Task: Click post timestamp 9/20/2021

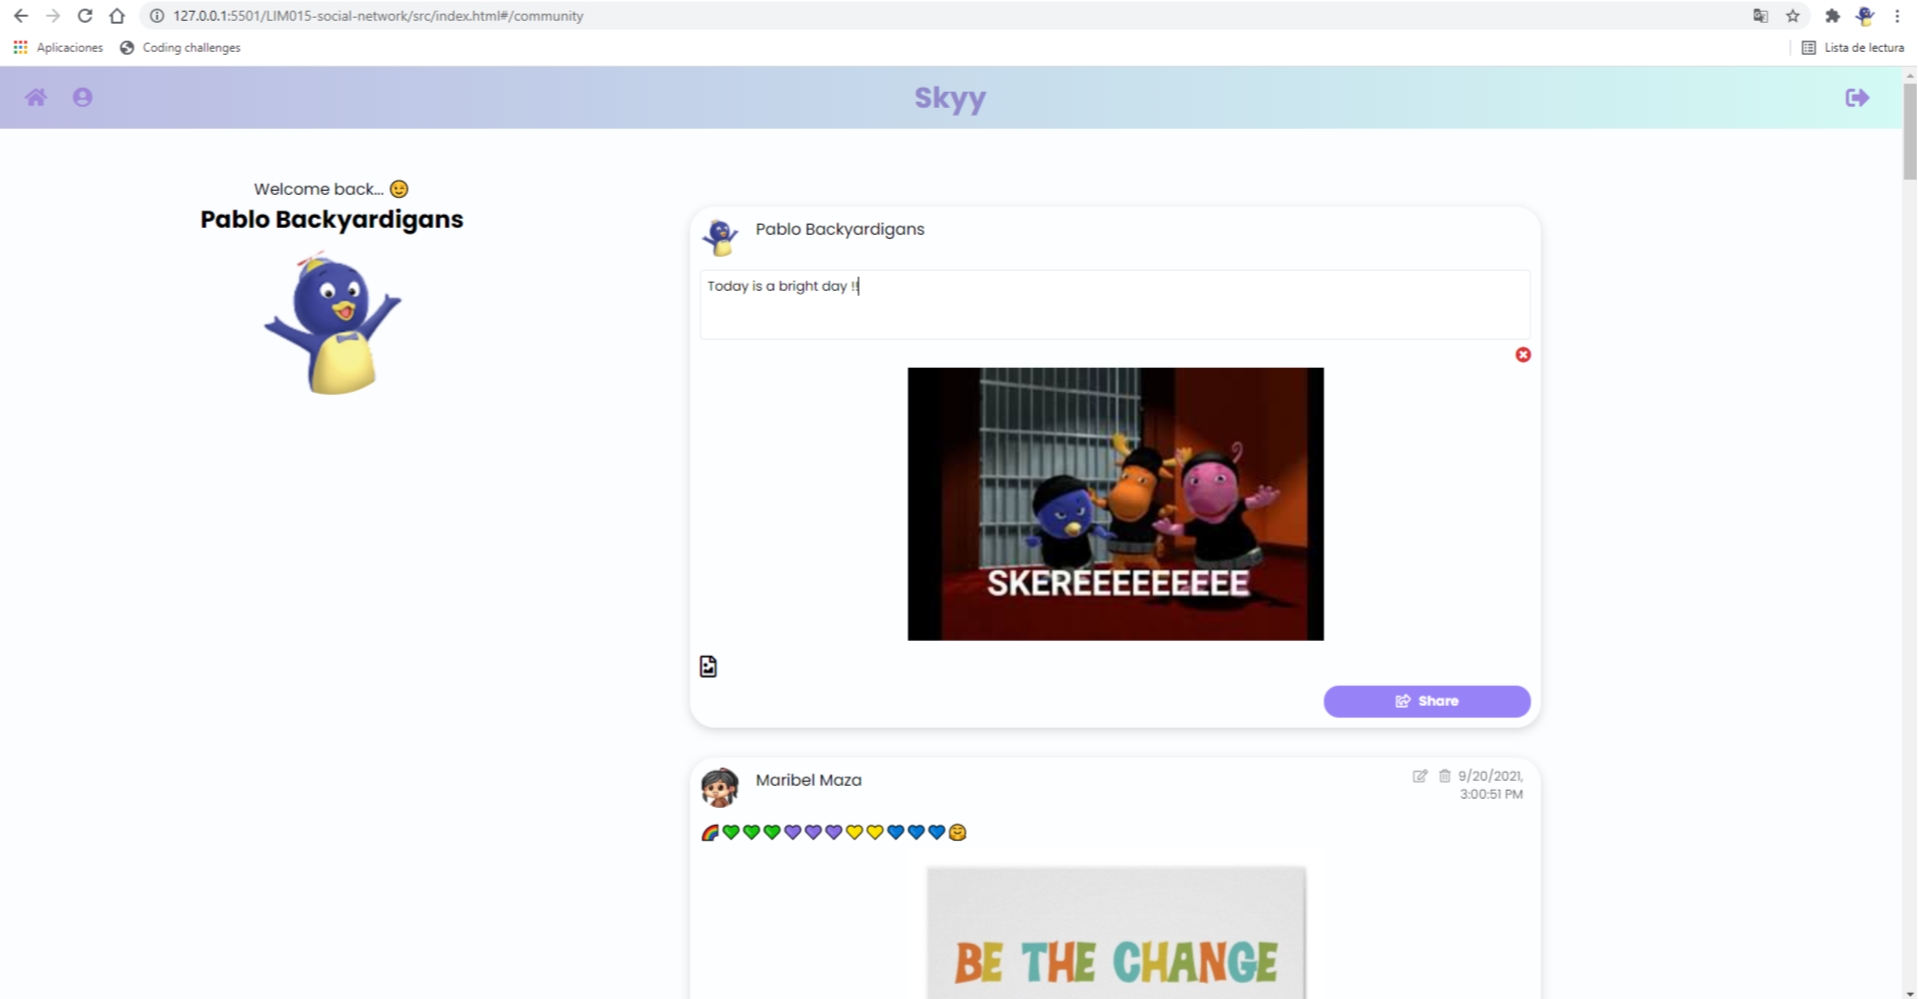Action: pyautogui.click(x=1490, y=785)
